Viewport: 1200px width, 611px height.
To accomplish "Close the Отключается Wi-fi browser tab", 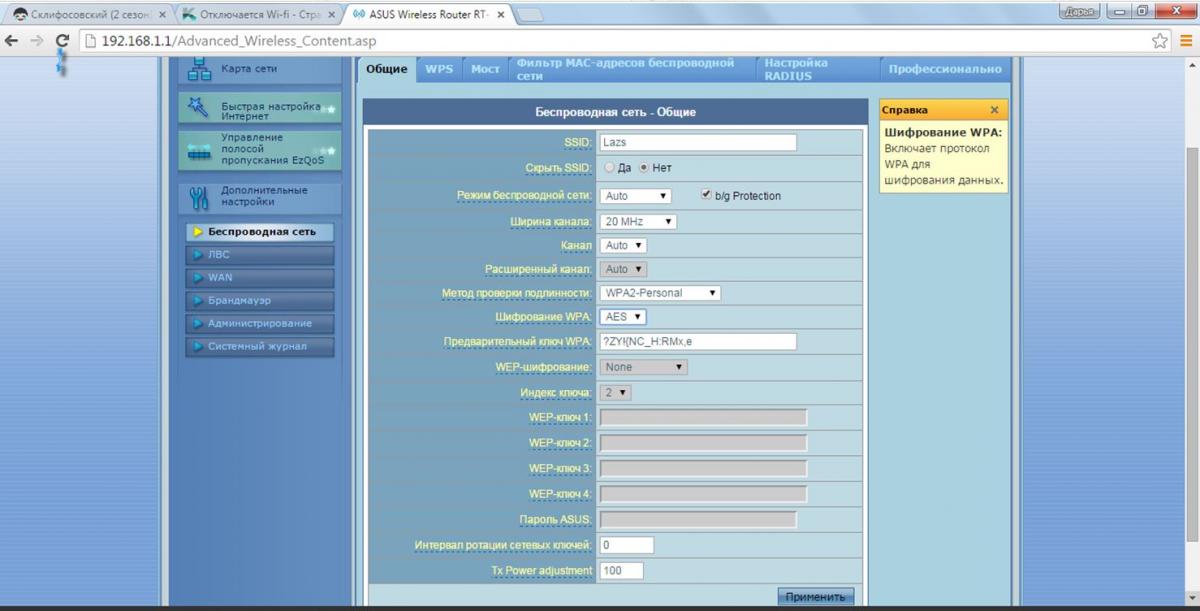I will (x=331, y=15).
